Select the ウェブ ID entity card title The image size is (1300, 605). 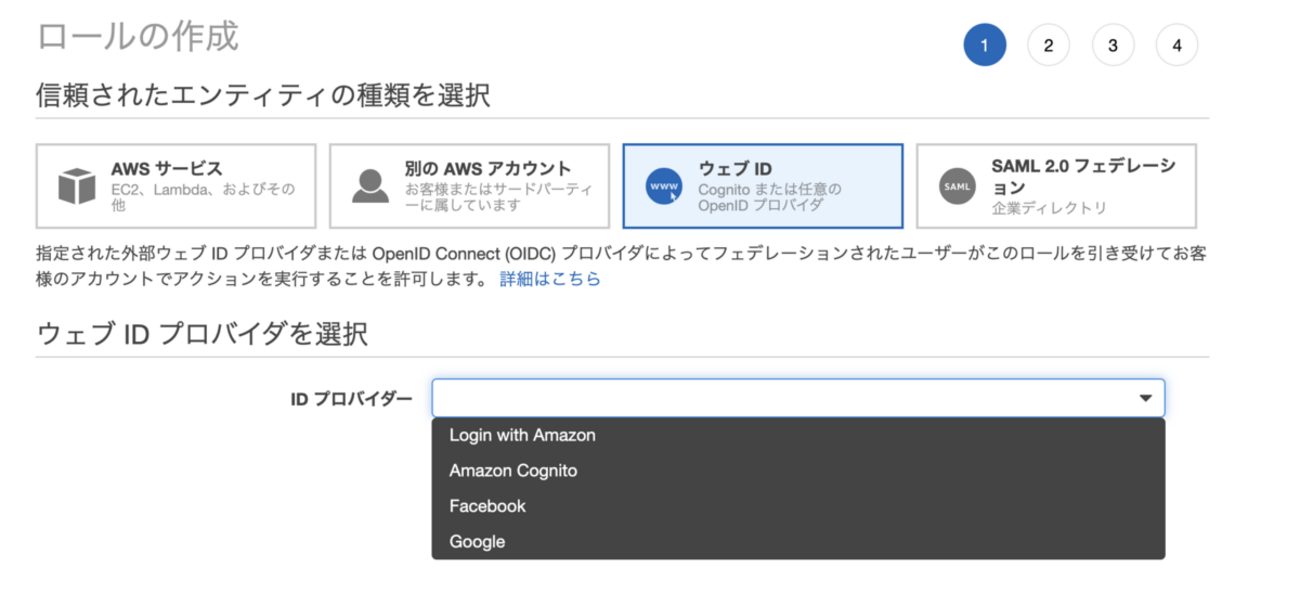tap(735, 169)
